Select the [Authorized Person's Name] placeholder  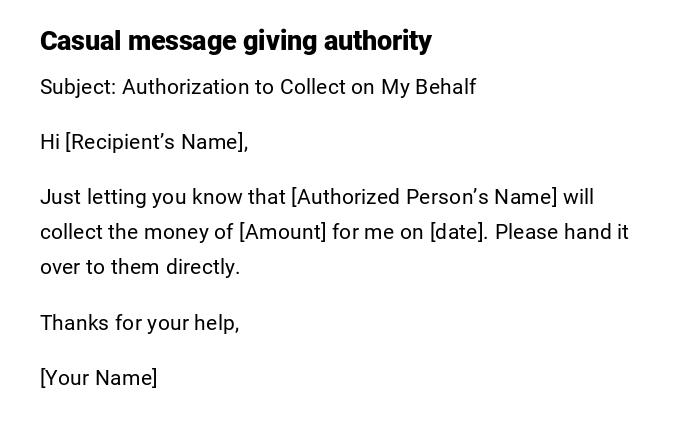(x=424, y=197)
